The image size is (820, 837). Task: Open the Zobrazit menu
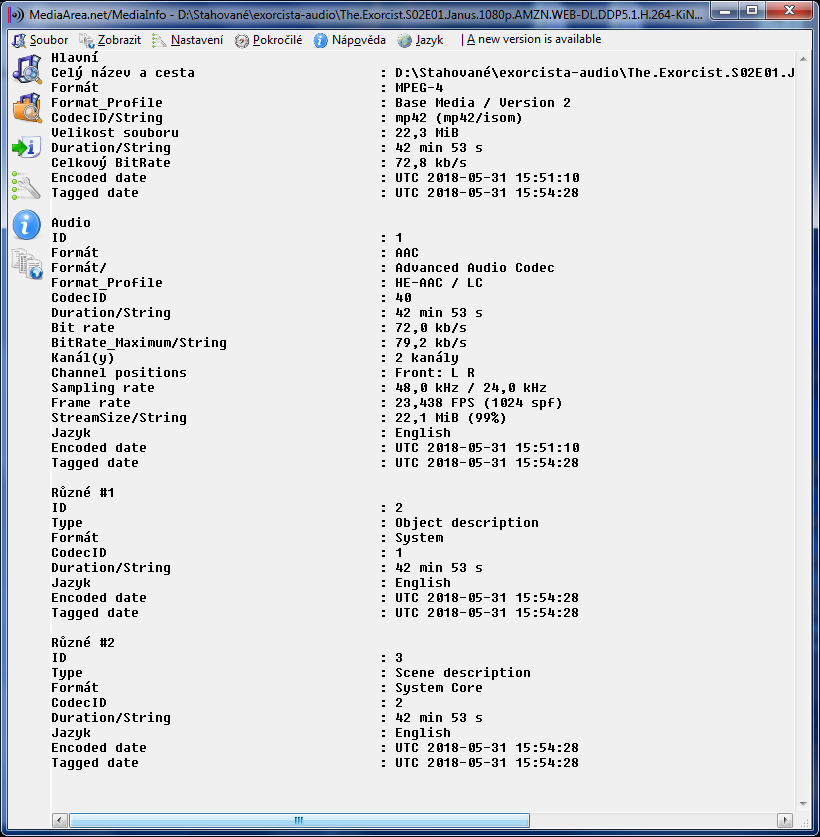click(x=110, y=40)
